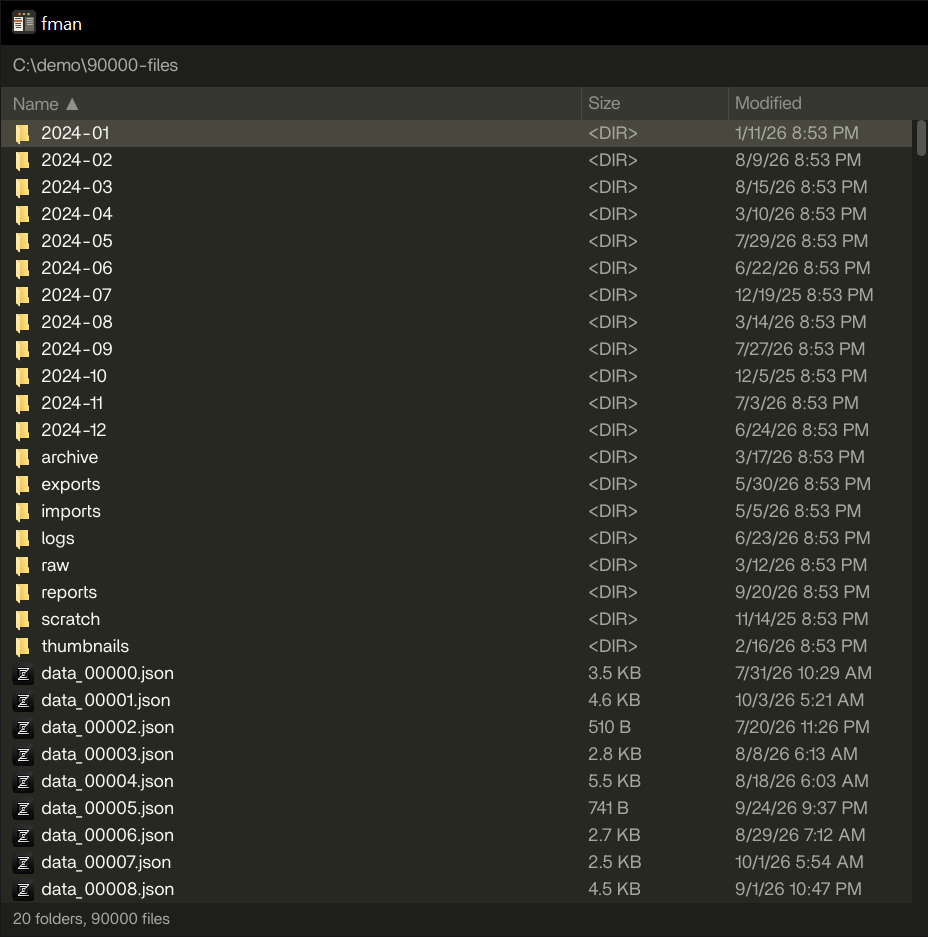Click status bar text 20 folders, 90000 files
Screen dimensions: 928x937
pos(91,918)
